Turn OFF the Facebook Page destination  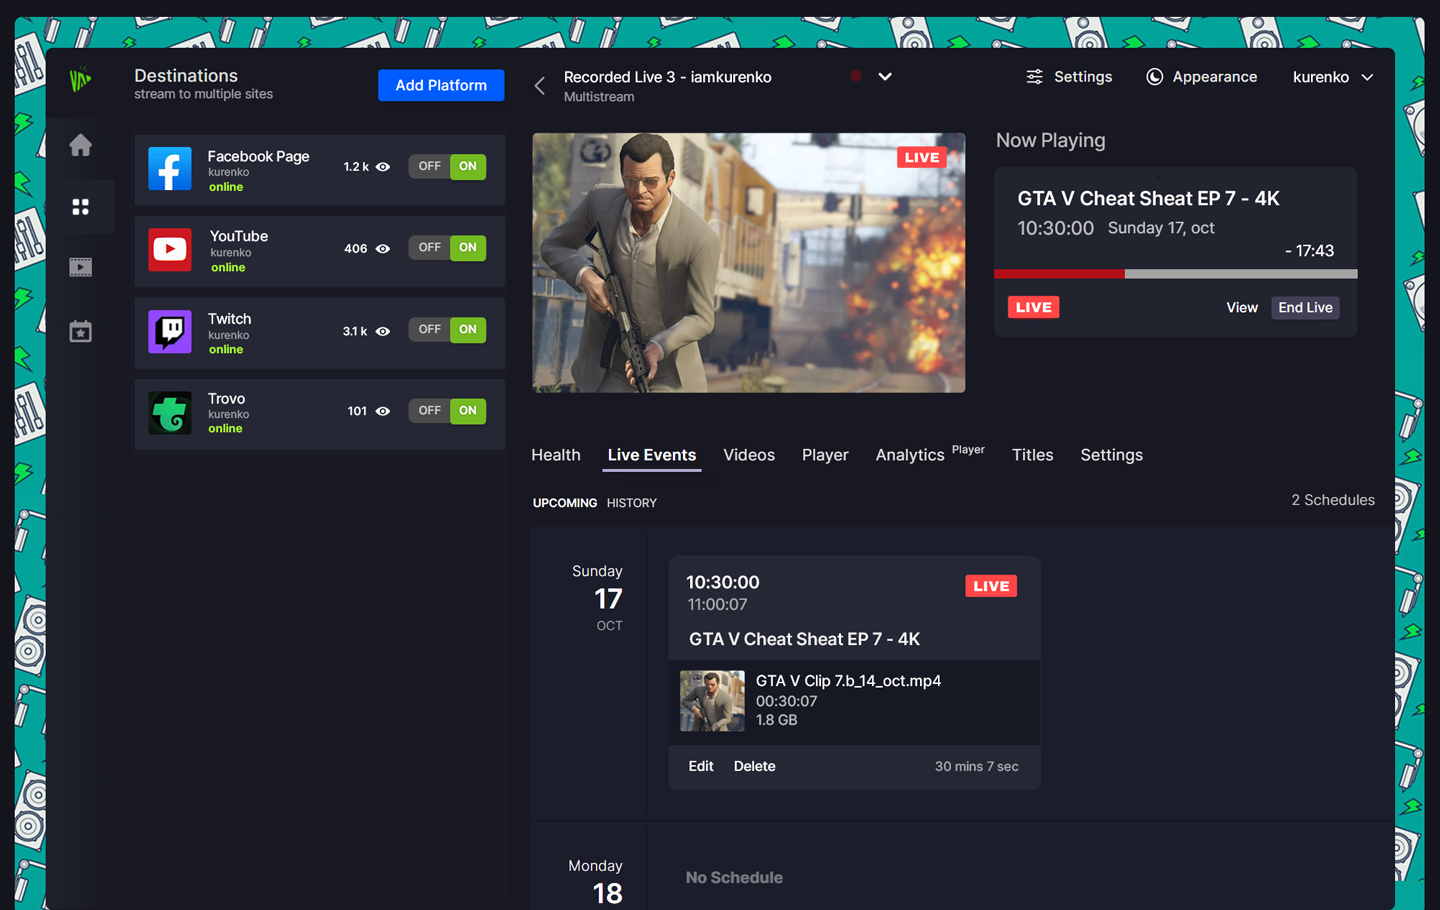pos(430,166)
